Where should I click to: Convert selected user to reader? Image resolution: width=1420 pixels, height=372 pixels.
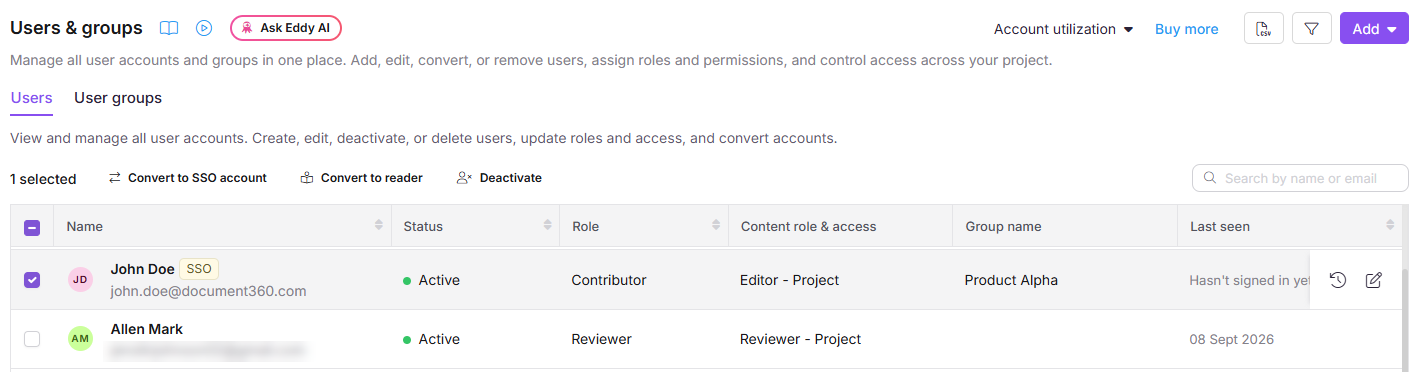tap(361, 178)
